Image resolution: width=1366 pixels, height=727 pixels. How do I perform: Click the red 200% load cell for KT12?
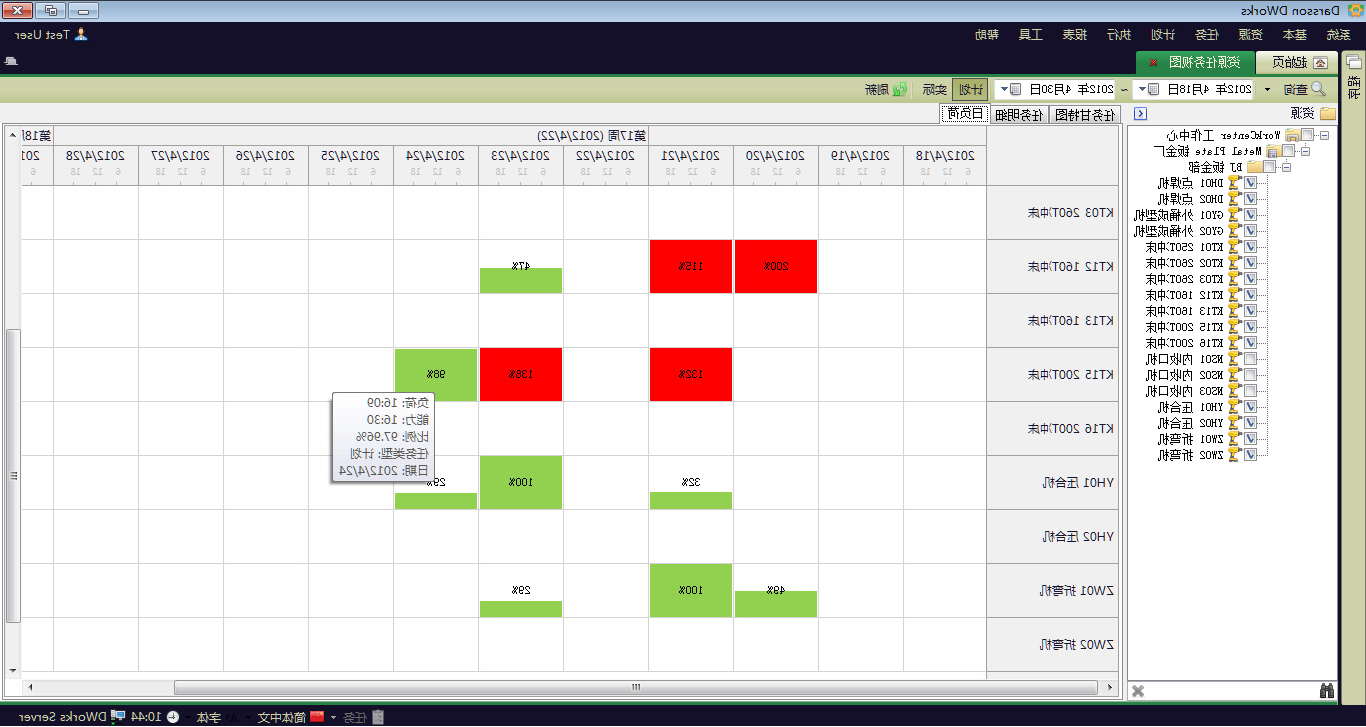775,266
